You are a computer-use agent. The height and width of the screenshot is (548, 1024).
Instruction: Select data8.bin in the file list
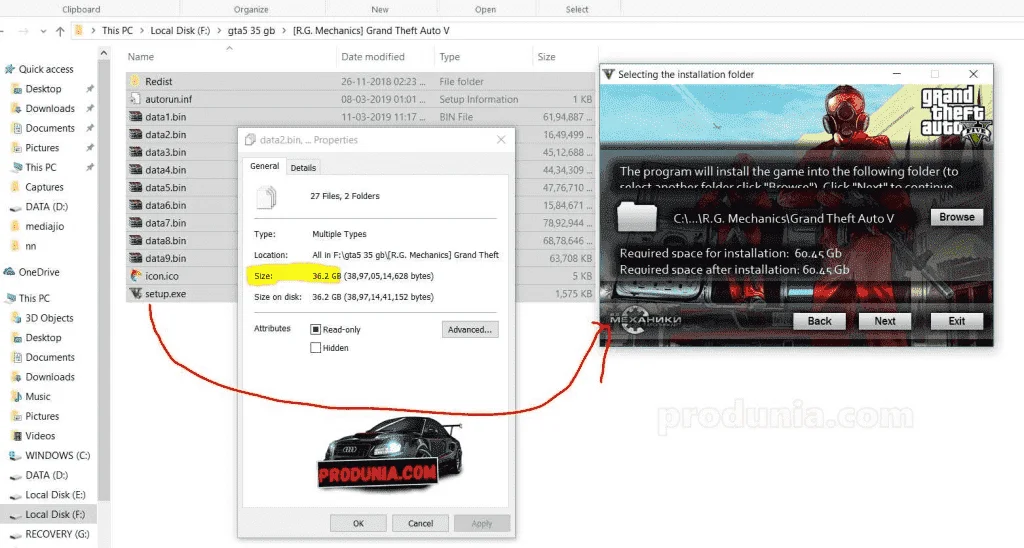point(165,240)
